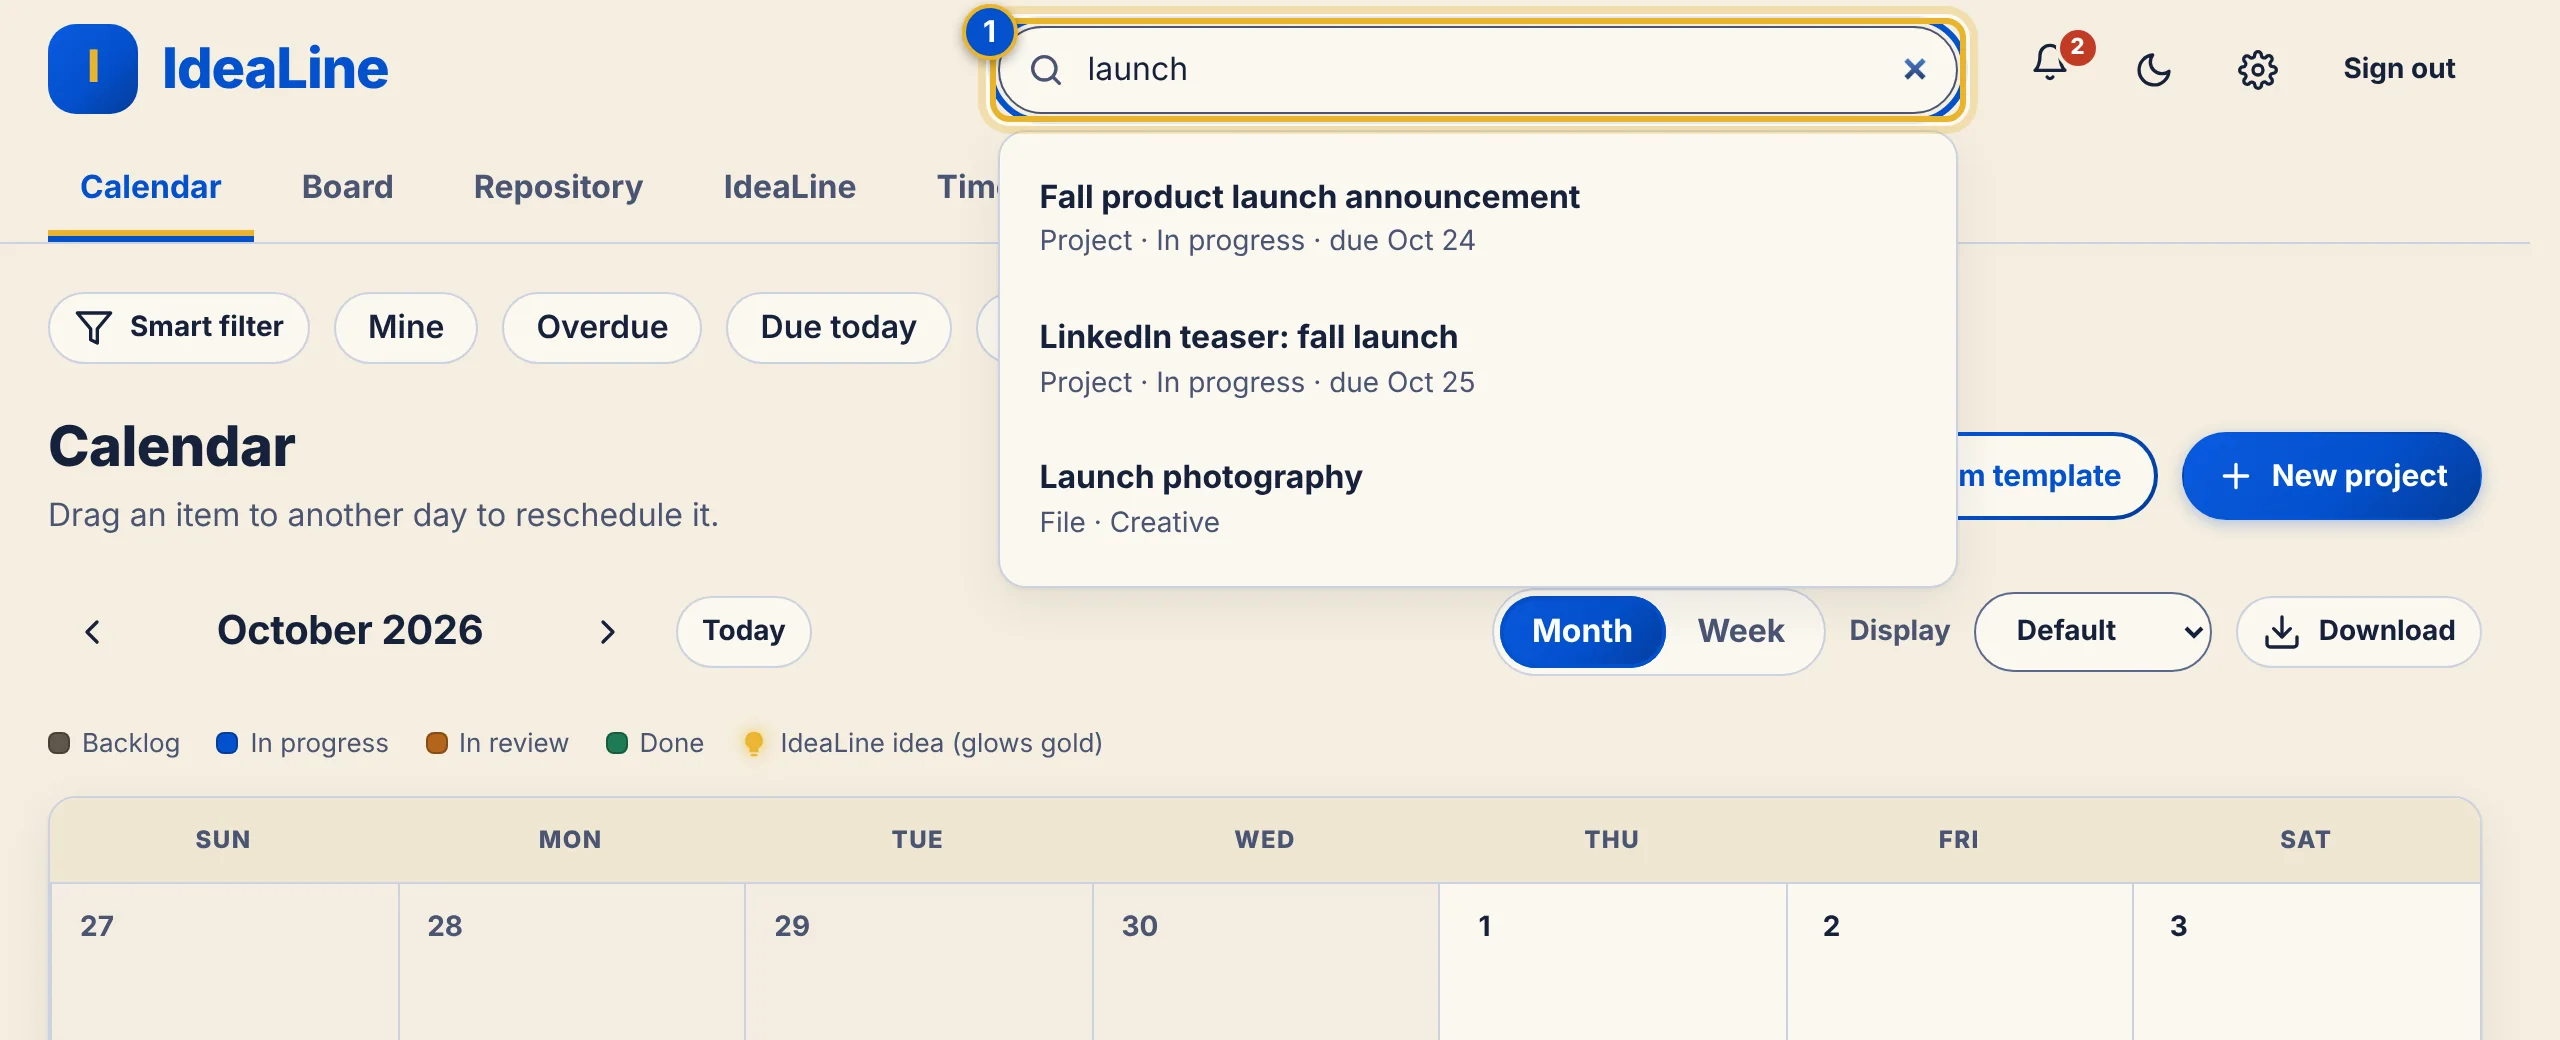Image resolution: width=2560 pixels, height=1040 pixels.
Task: Open the notifications bell
Action: [2050, 63]
